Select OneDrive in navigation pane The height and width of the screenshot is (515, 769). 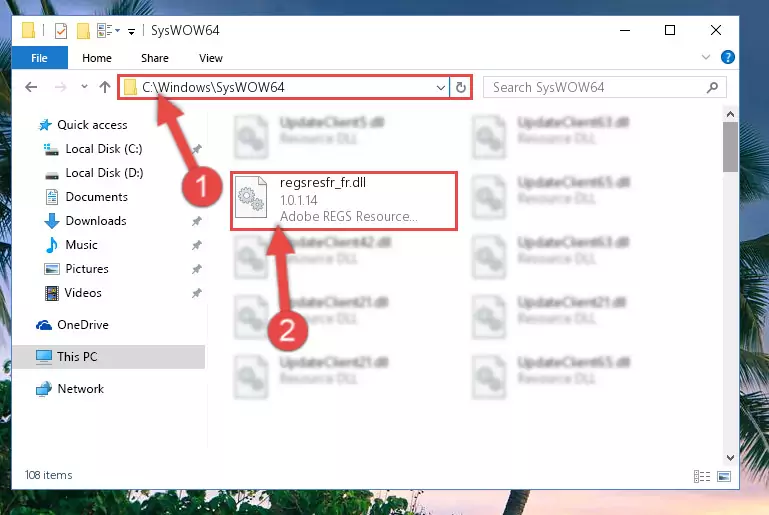point(82,325)
